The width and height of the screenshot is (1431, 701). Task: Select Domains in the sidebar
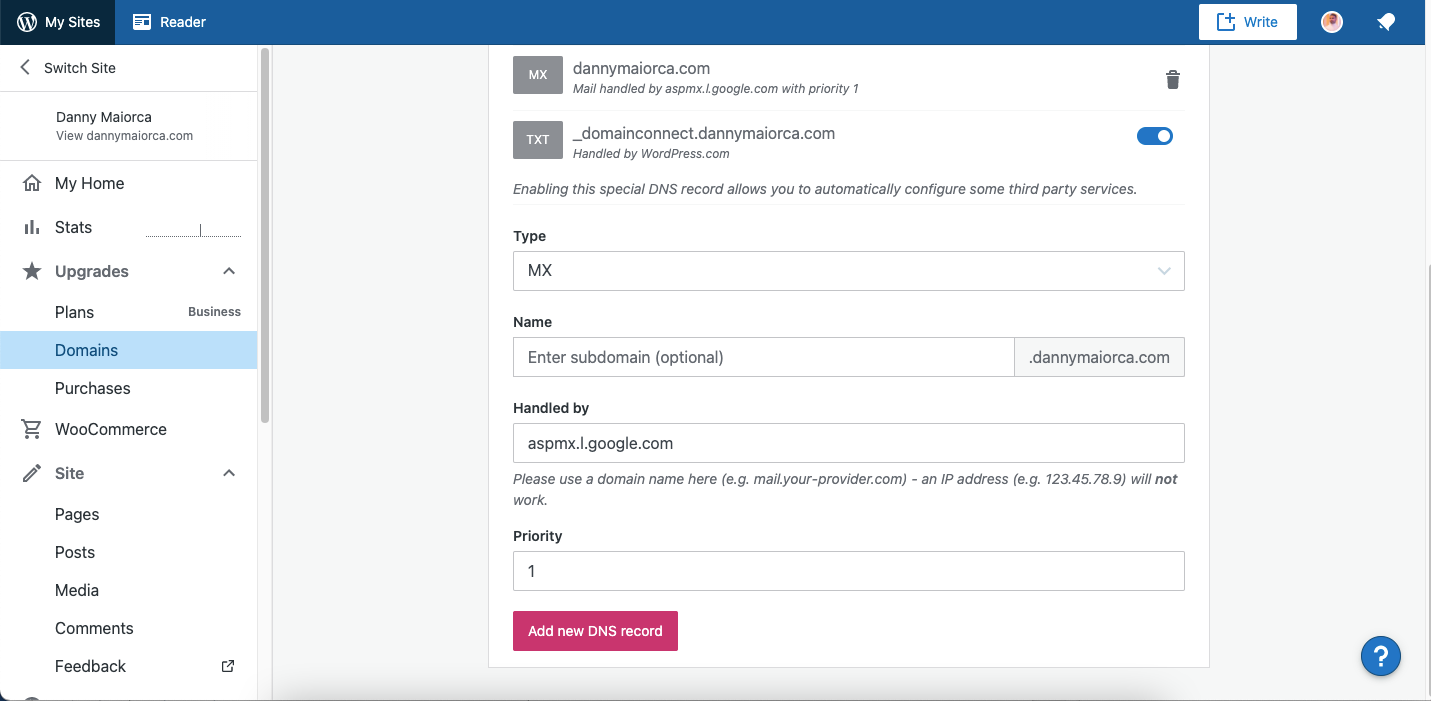tap(129, 350)
